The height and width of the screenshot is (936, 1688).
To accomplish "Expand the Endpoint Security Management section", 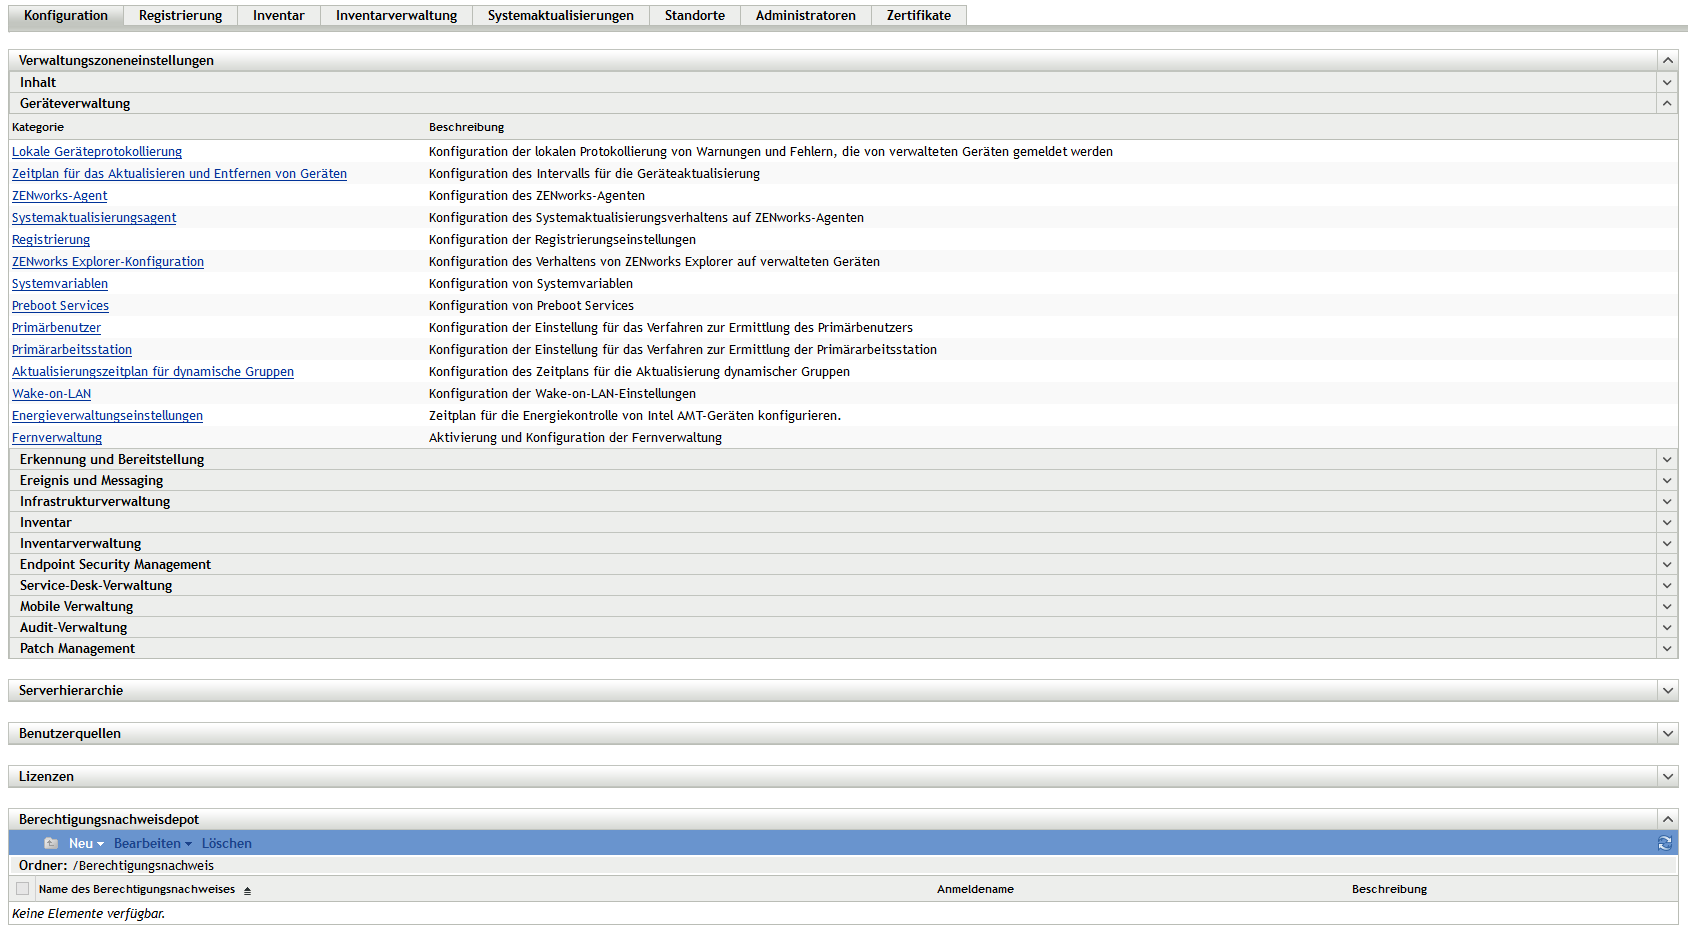I will click(1667, 564).
